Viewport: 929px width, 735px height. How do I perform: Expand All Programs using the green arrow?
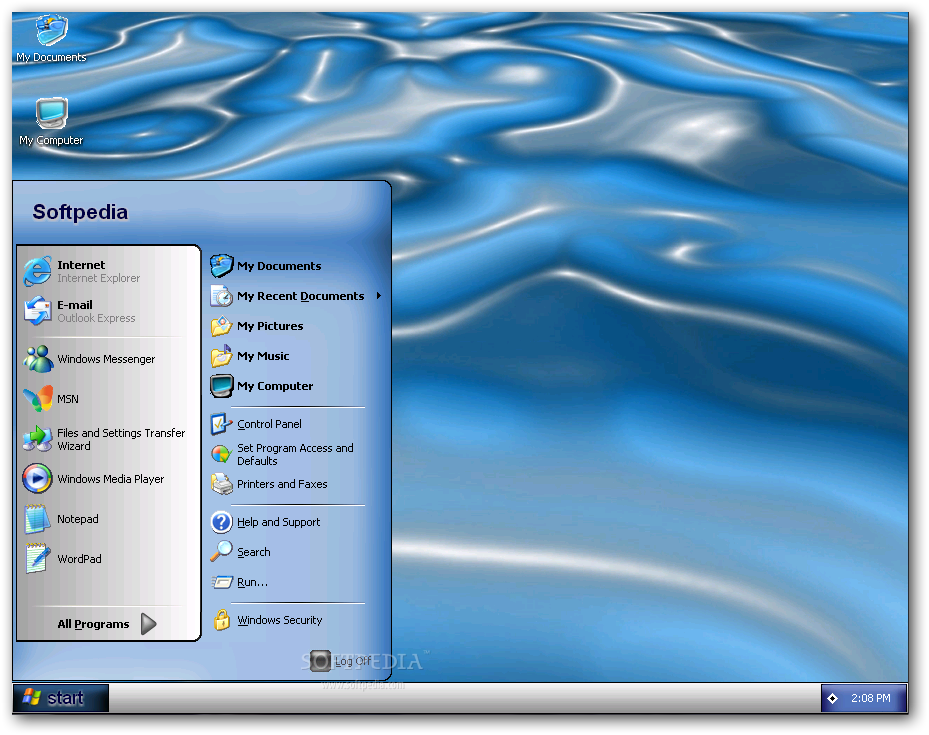pyautogui.click(x=149, y=624)
